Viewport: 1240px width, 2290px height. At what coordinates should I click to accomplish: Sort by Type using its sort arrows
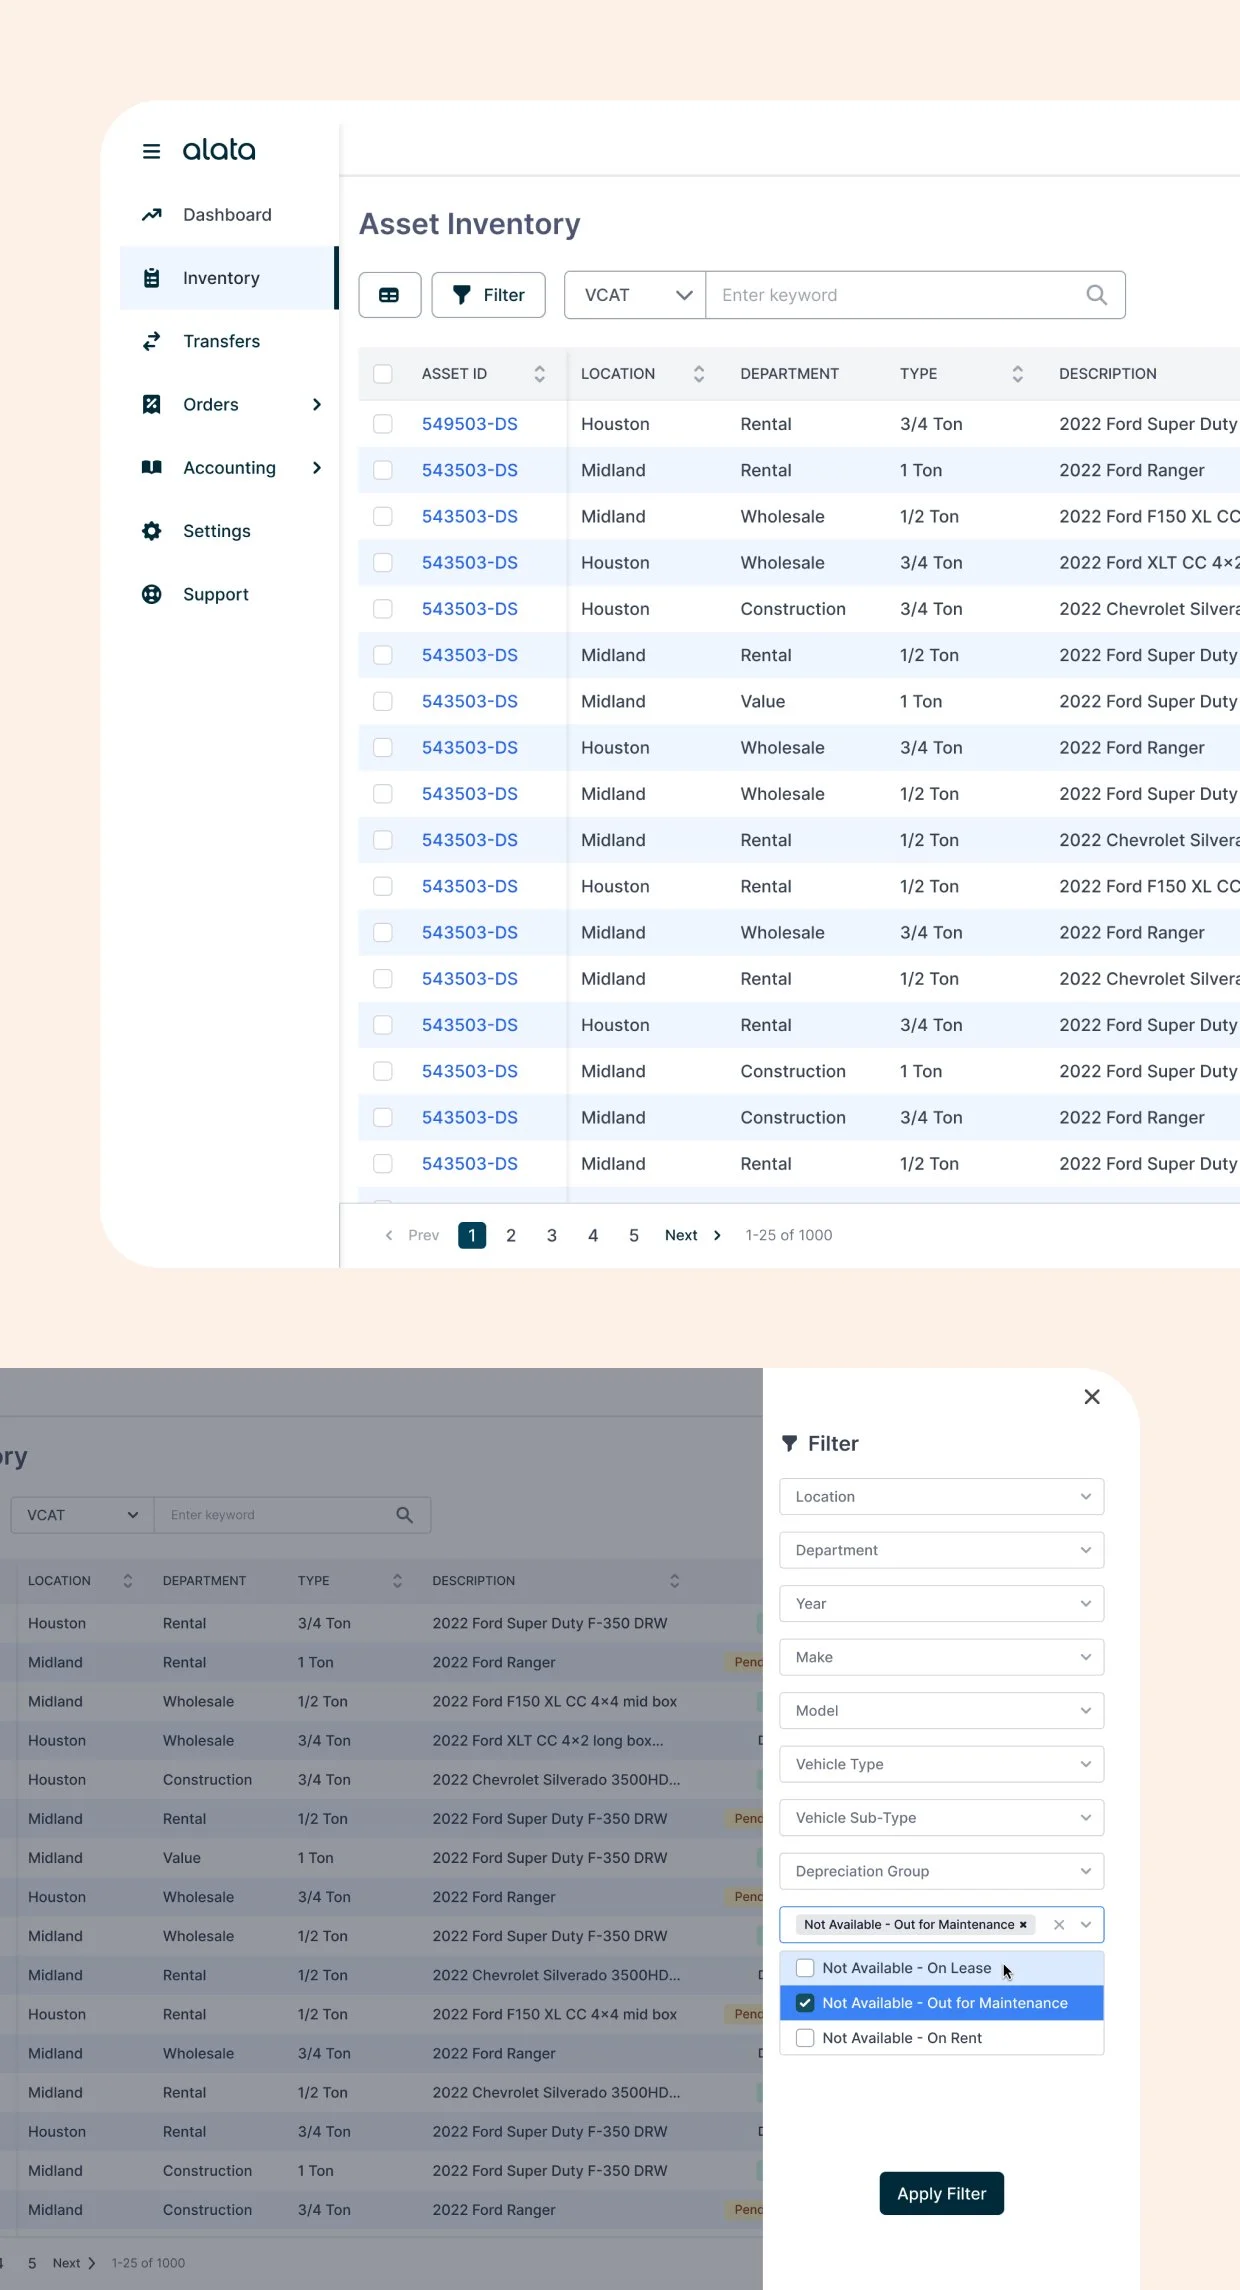click(1017, 373)
